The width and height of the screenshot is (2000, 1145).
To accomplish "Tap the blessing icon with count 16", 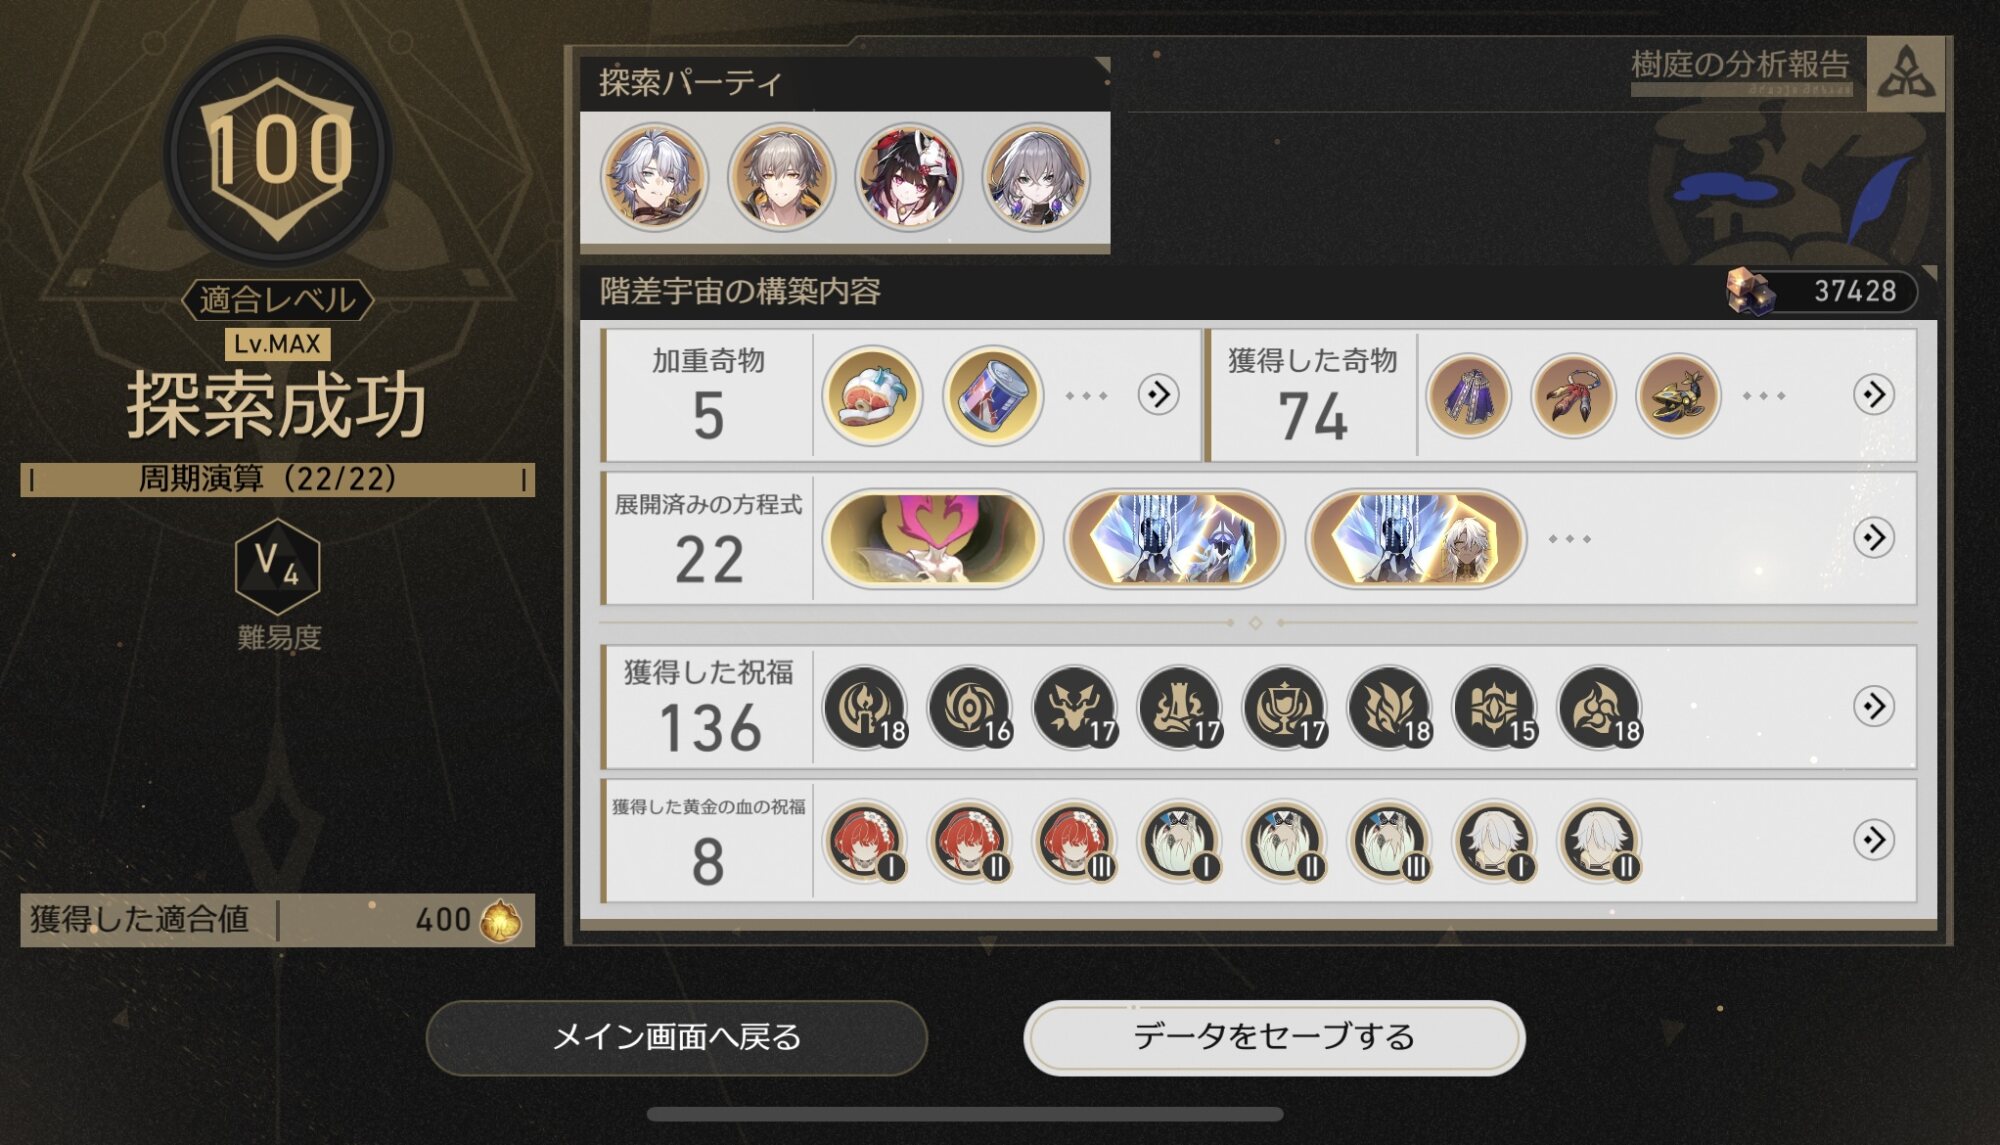I will (971, 707).
